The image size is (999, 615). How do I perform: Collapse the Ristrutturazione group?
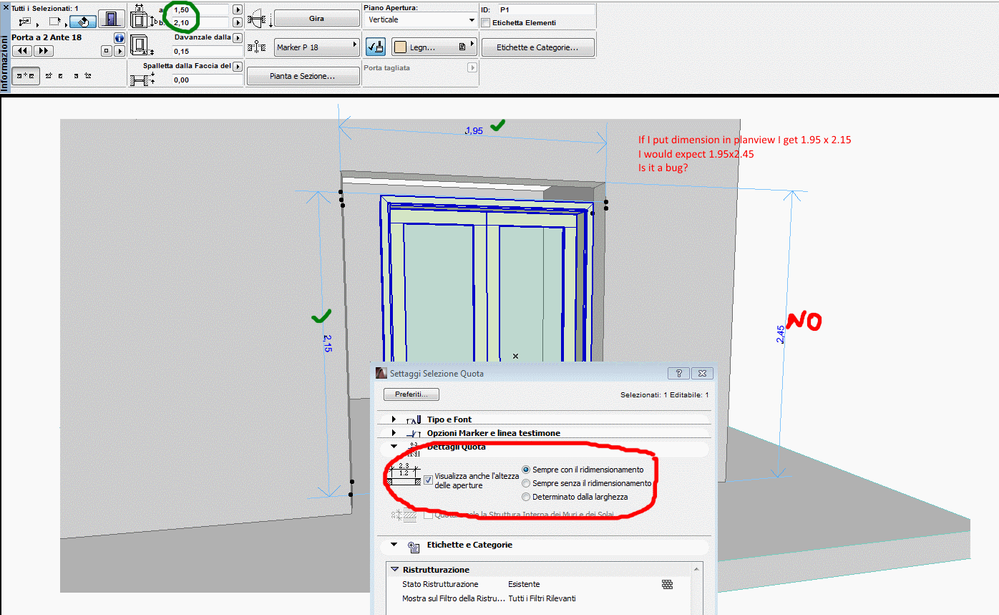[395, 570]
